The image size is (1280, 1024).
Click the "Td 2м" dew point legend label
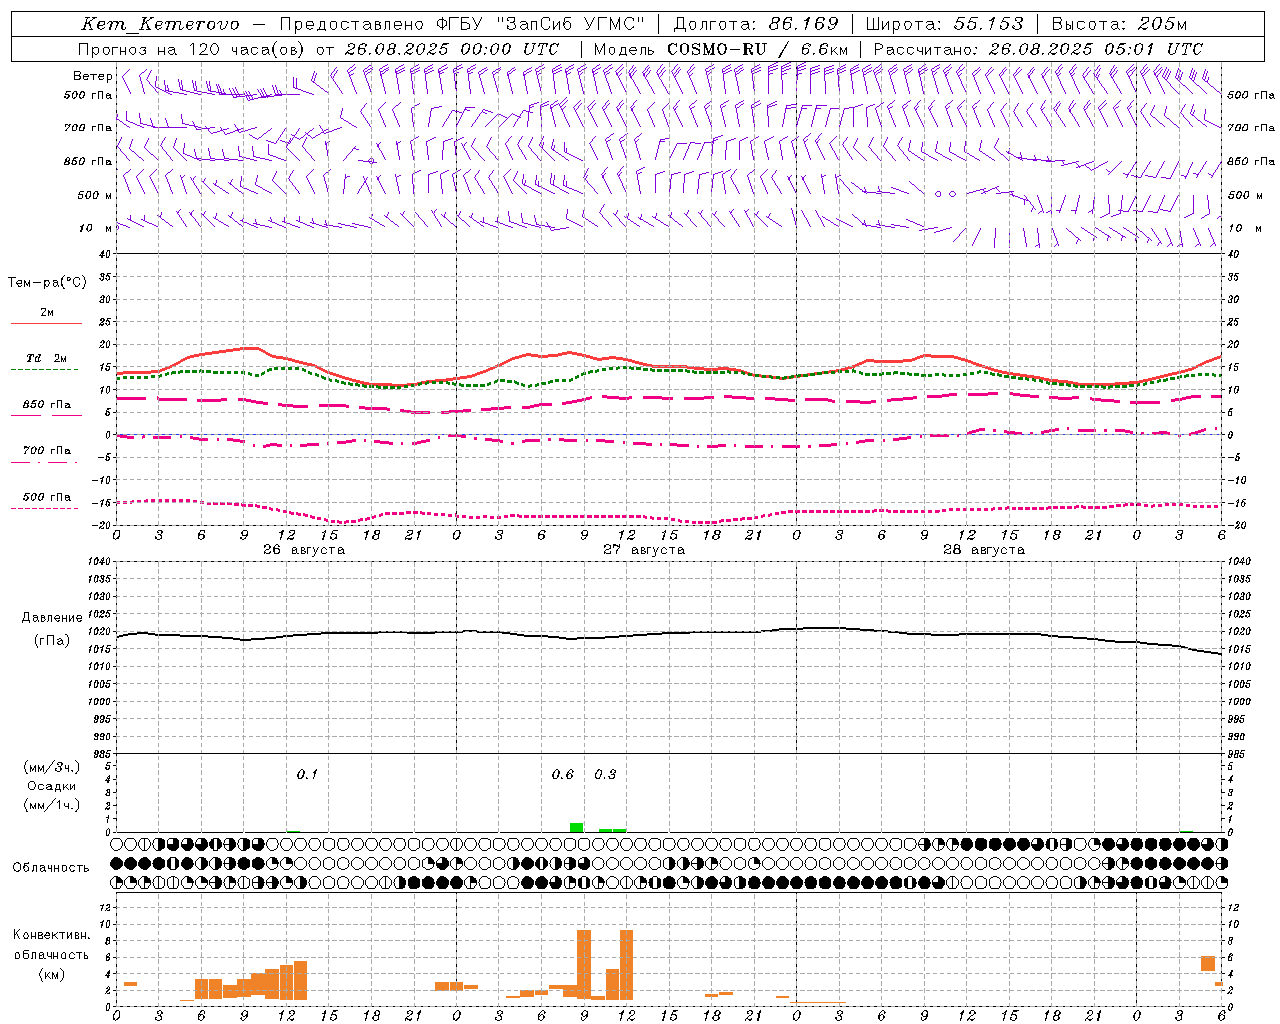[47, 358]
